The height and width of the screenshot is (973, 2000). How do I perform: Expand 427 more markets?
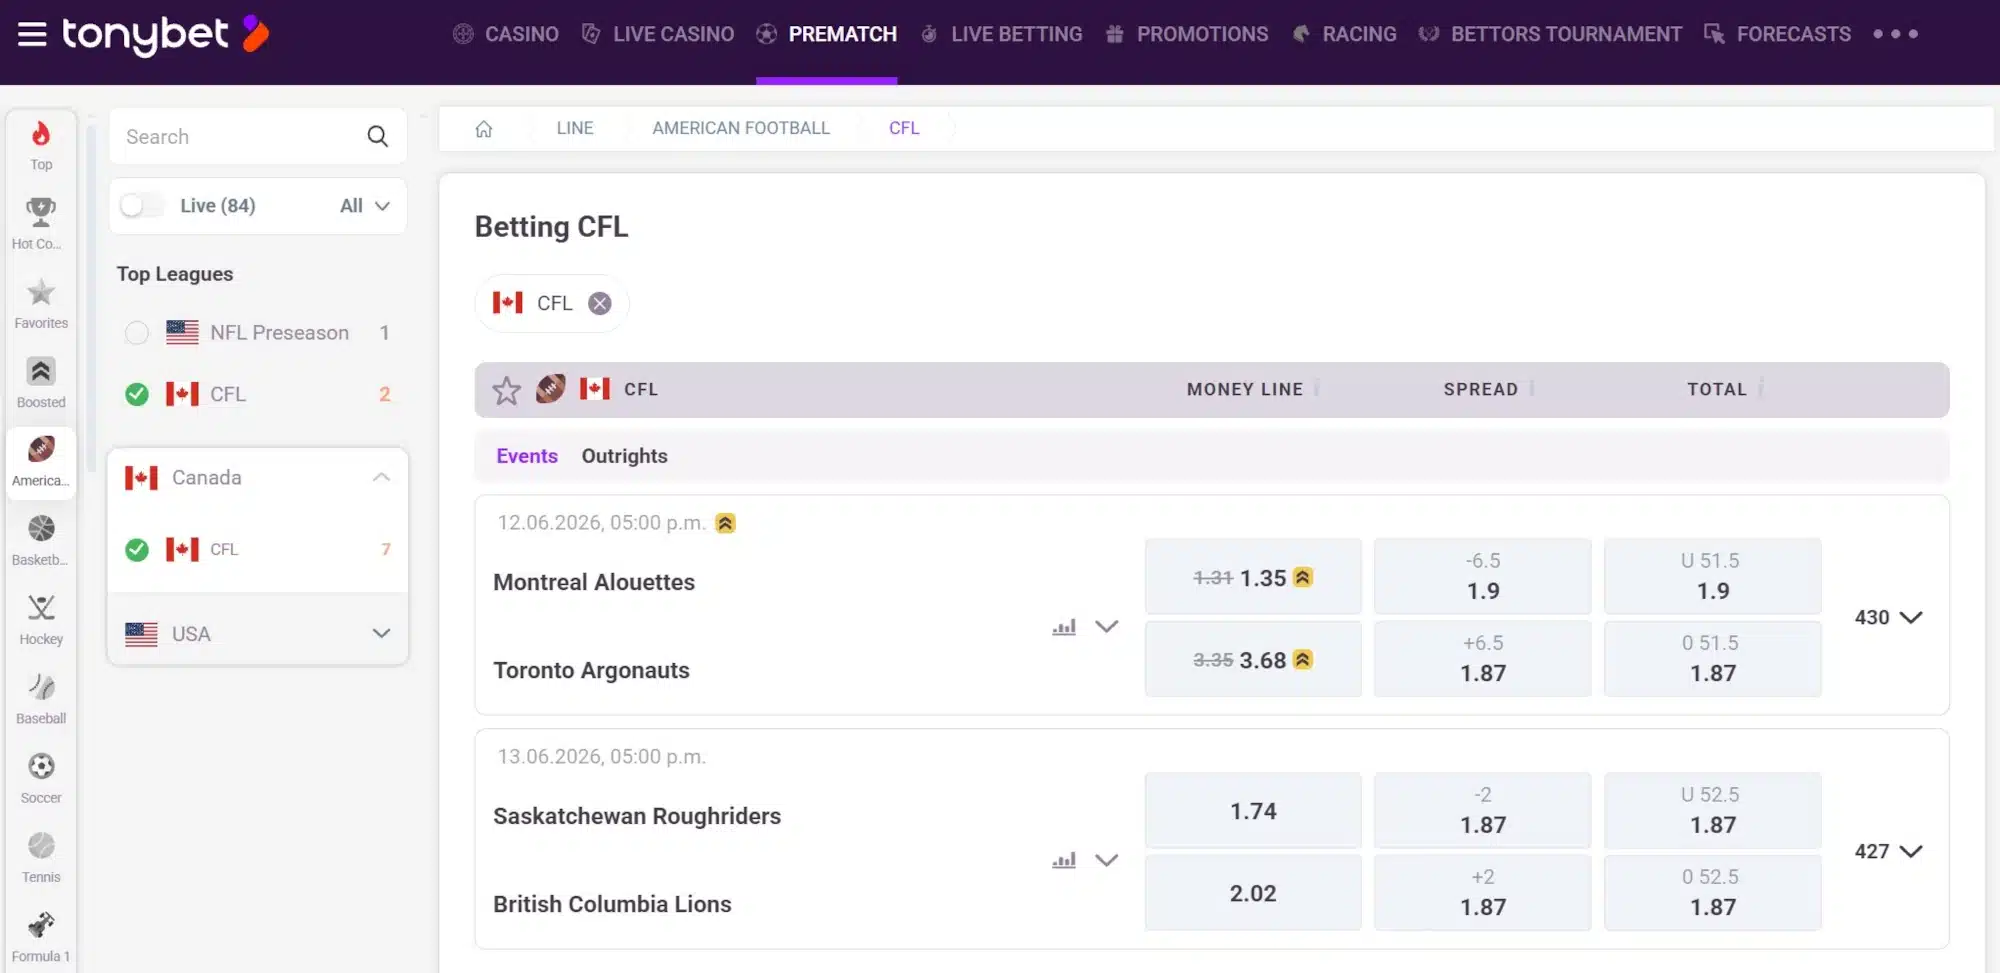coord(1888,851)
